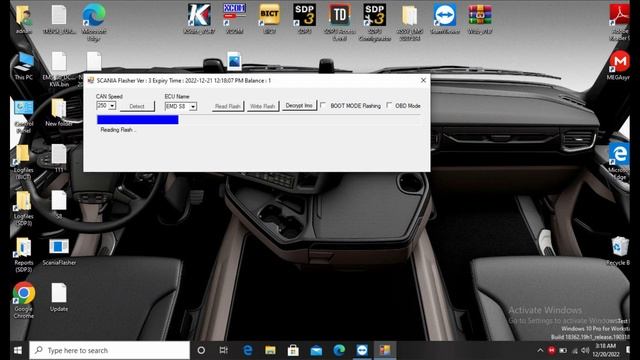The image size is (640, 360).
Task: Open the MEGAsync desktop shortcut
Action: (619, 65)
